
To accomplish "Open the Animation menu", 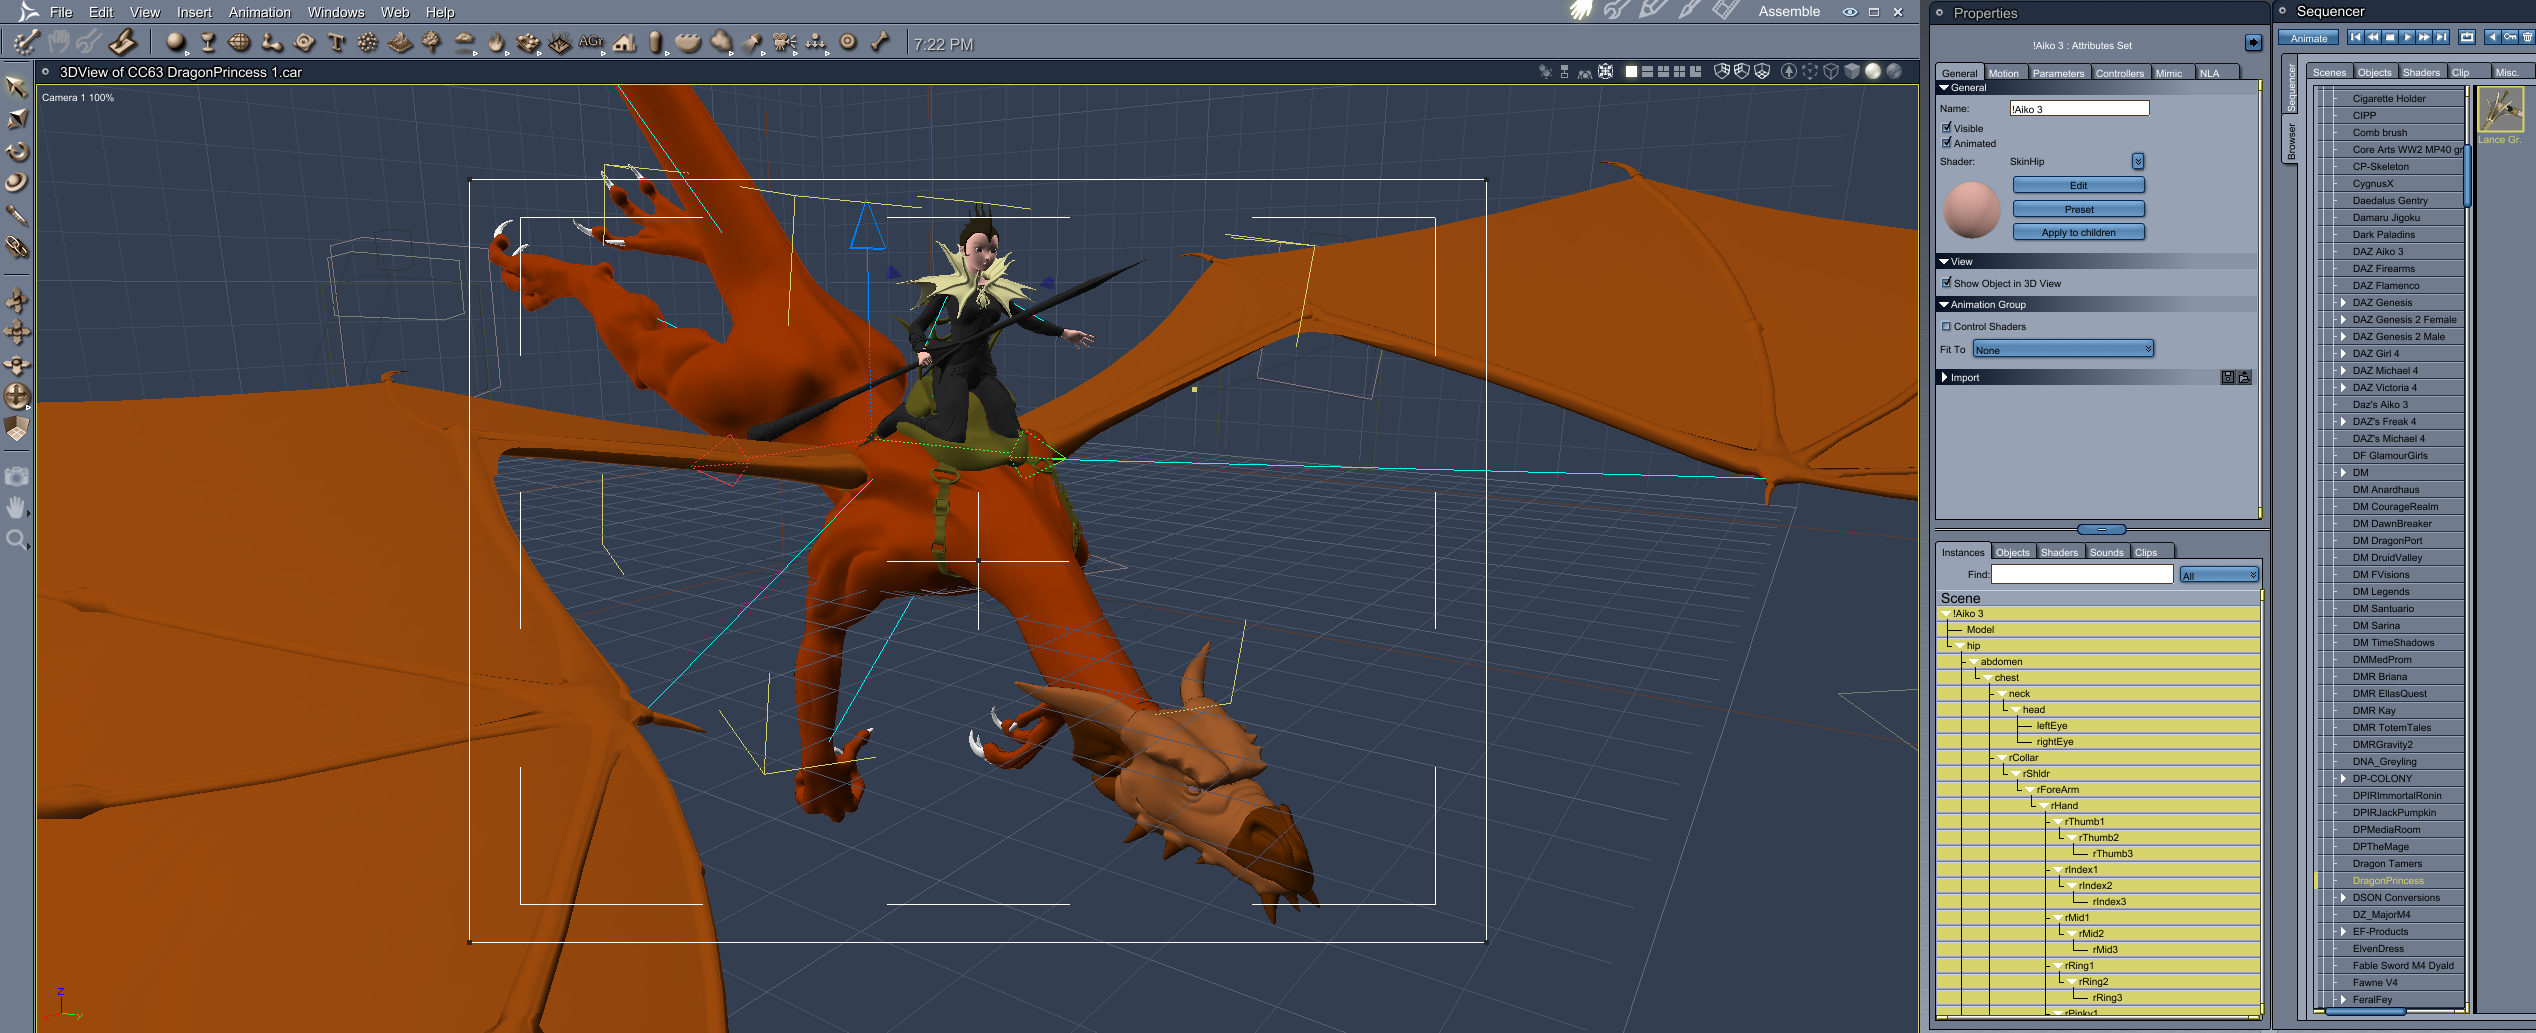I will click(x=259, y=12).
